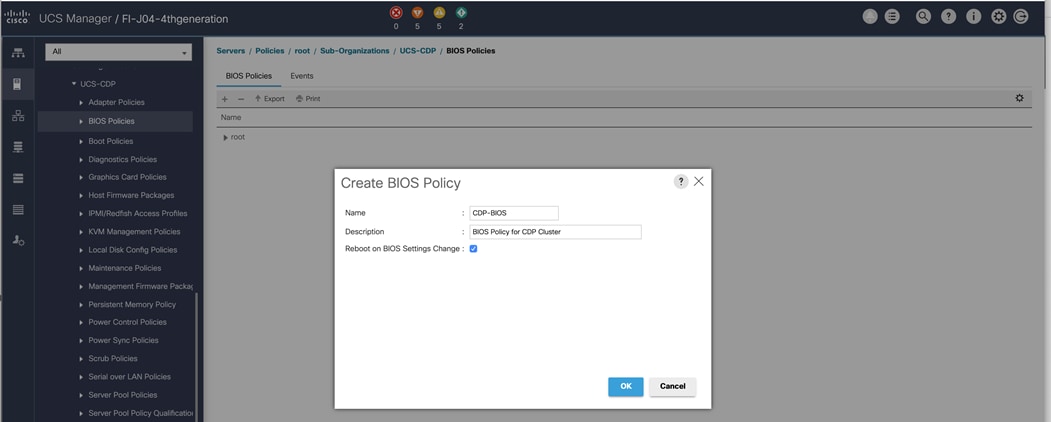
Task: Click the Name column header
Action: (x=231, y=117)
